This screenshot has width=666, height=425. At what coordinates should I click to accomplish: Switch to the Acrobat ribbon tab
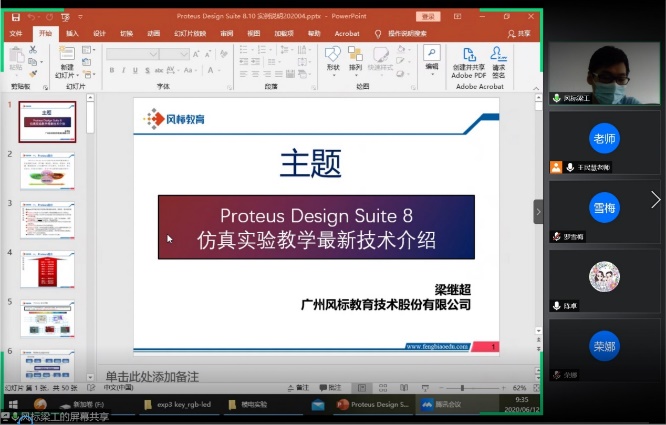(x=347, y=33)
